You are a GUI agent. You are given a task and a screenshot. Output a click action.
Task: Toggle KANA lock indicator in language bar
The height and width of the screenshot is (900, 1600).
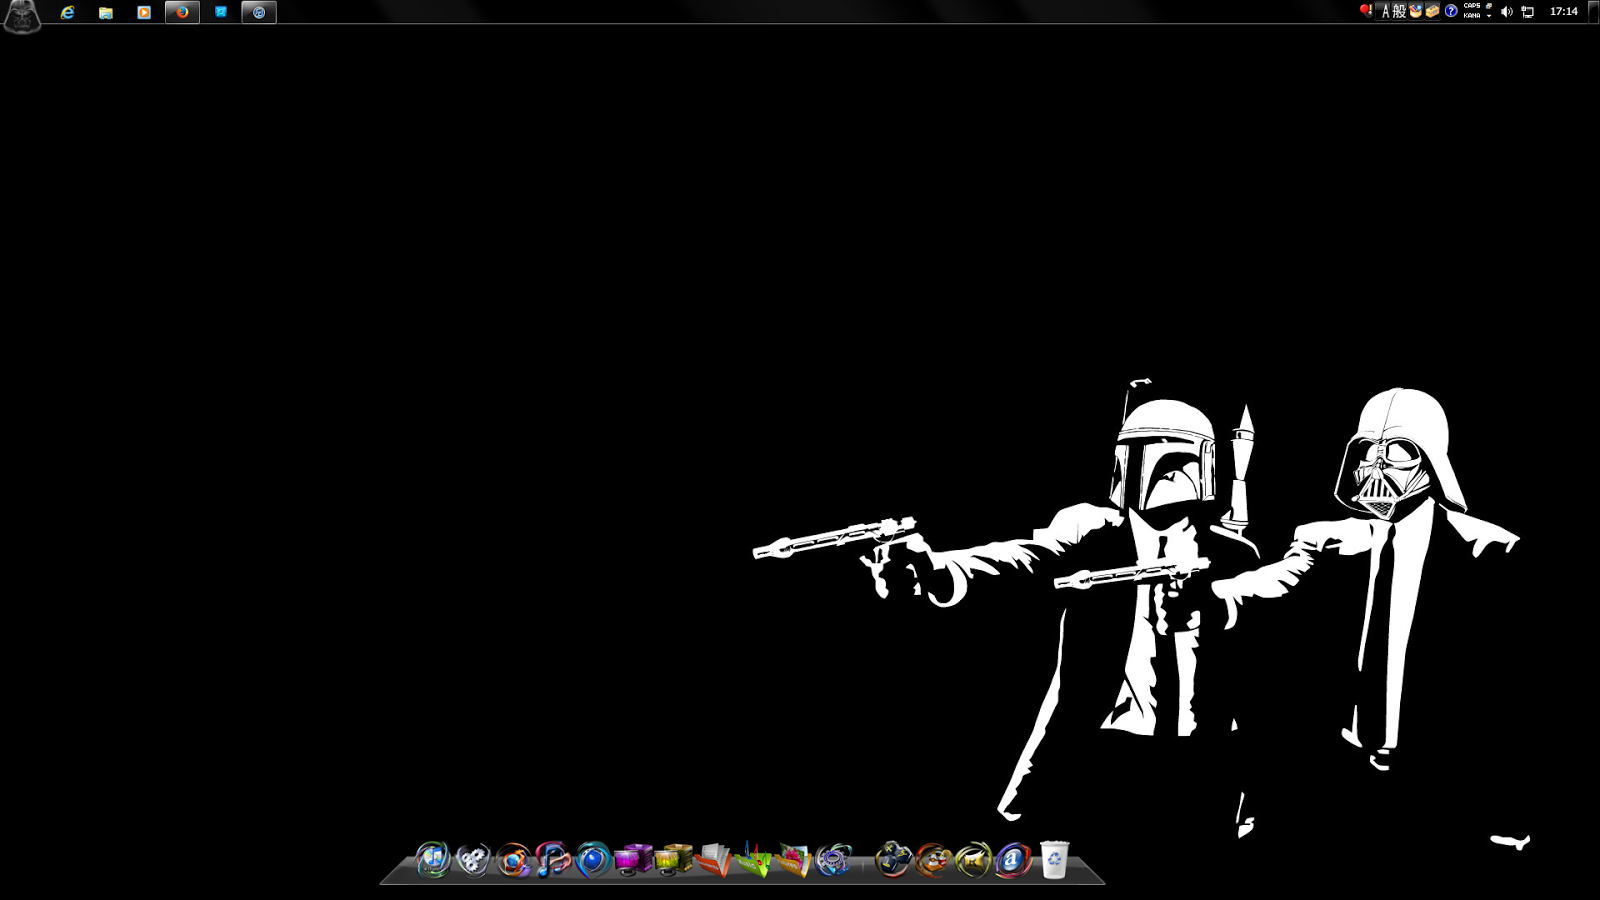tap(1472, 16)
